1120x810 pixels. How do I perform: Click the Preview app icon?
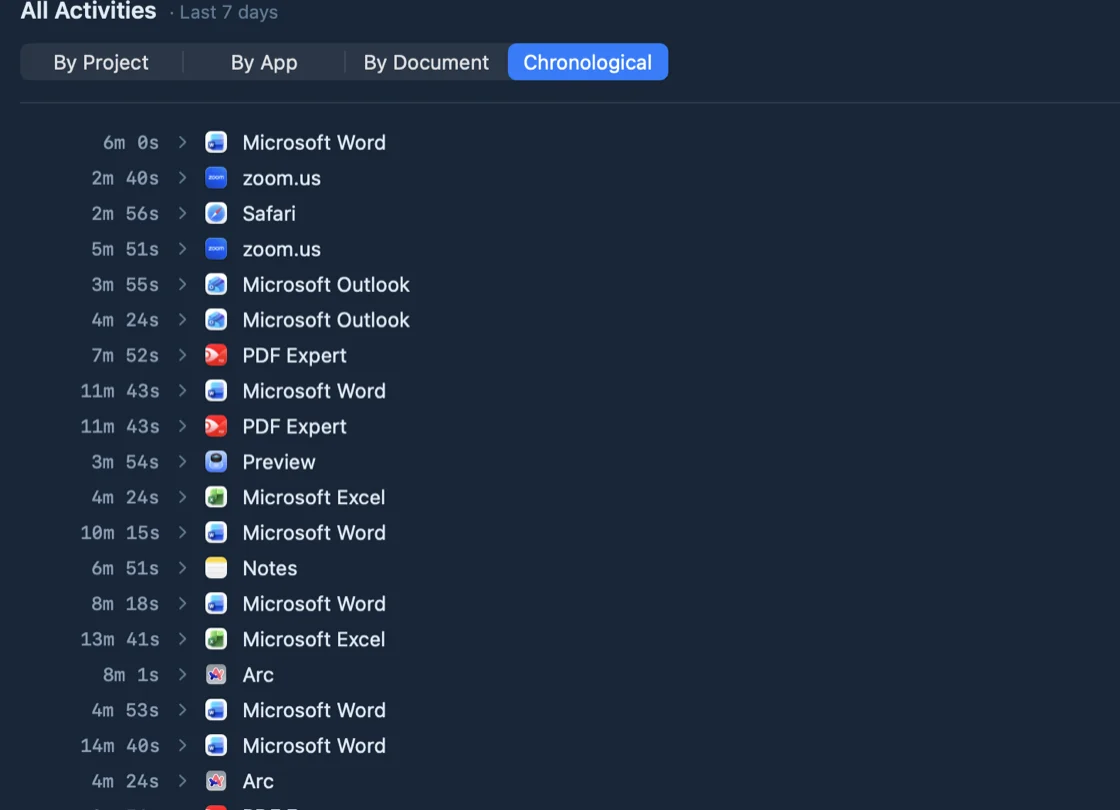click(x=216, y=461)
